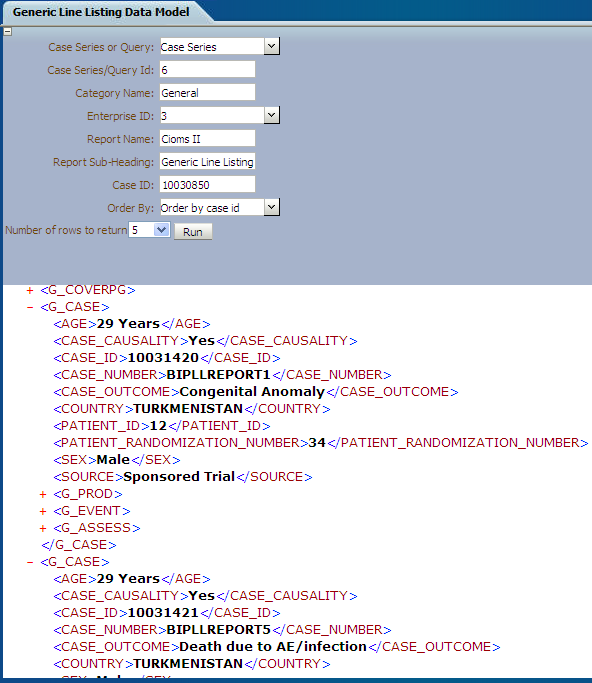This screenshot has height=683, width=592.
Task: Click the Run button
Action: point(193,232)
